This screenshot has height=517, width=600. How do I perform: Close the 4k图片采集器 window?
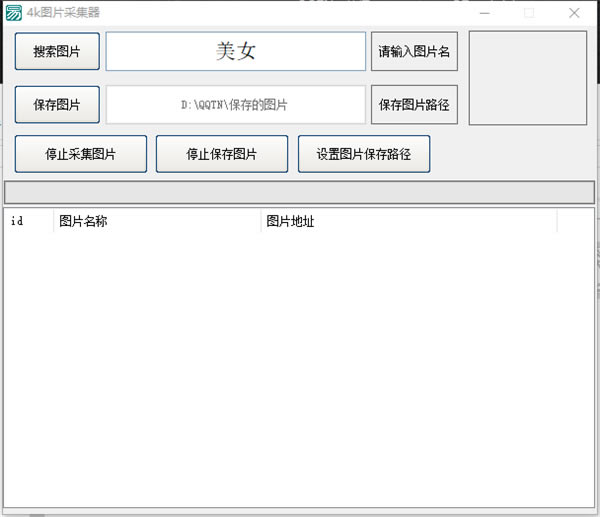pyautogui.click(x=574, y=13)
